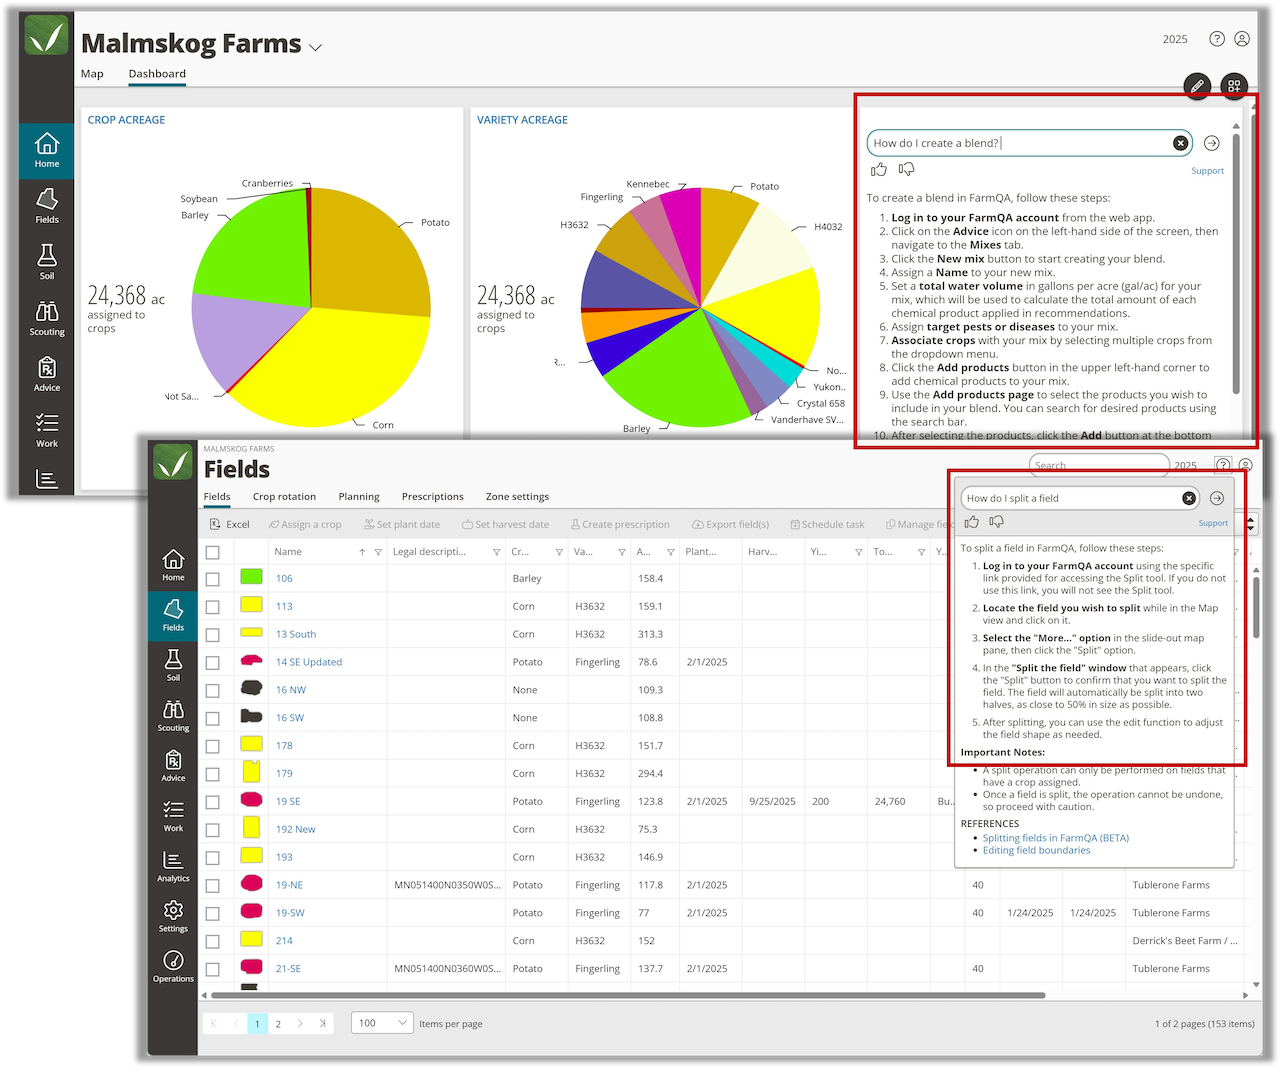Open Scouting in the Fields window sidebar
The width and height of the screenshot is (1280, 1068).
(173, 715)
